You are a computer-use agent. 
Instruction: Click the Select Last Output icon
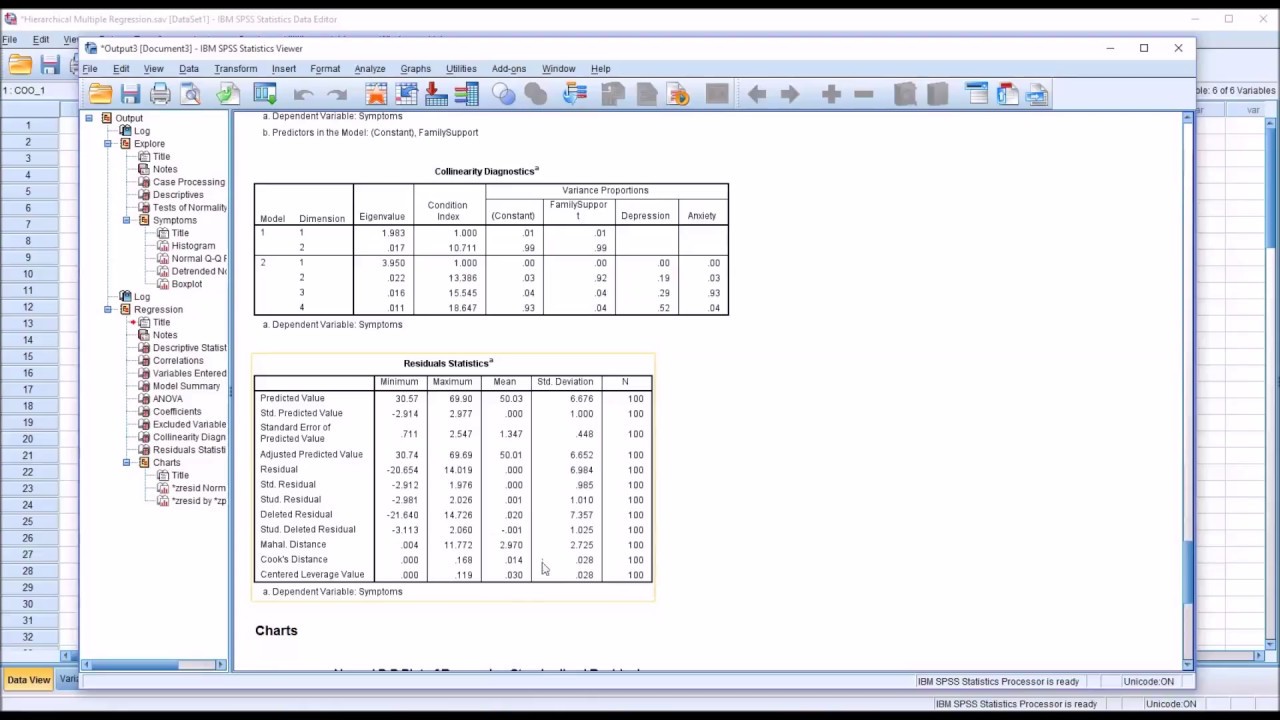(x=574, y=94)
